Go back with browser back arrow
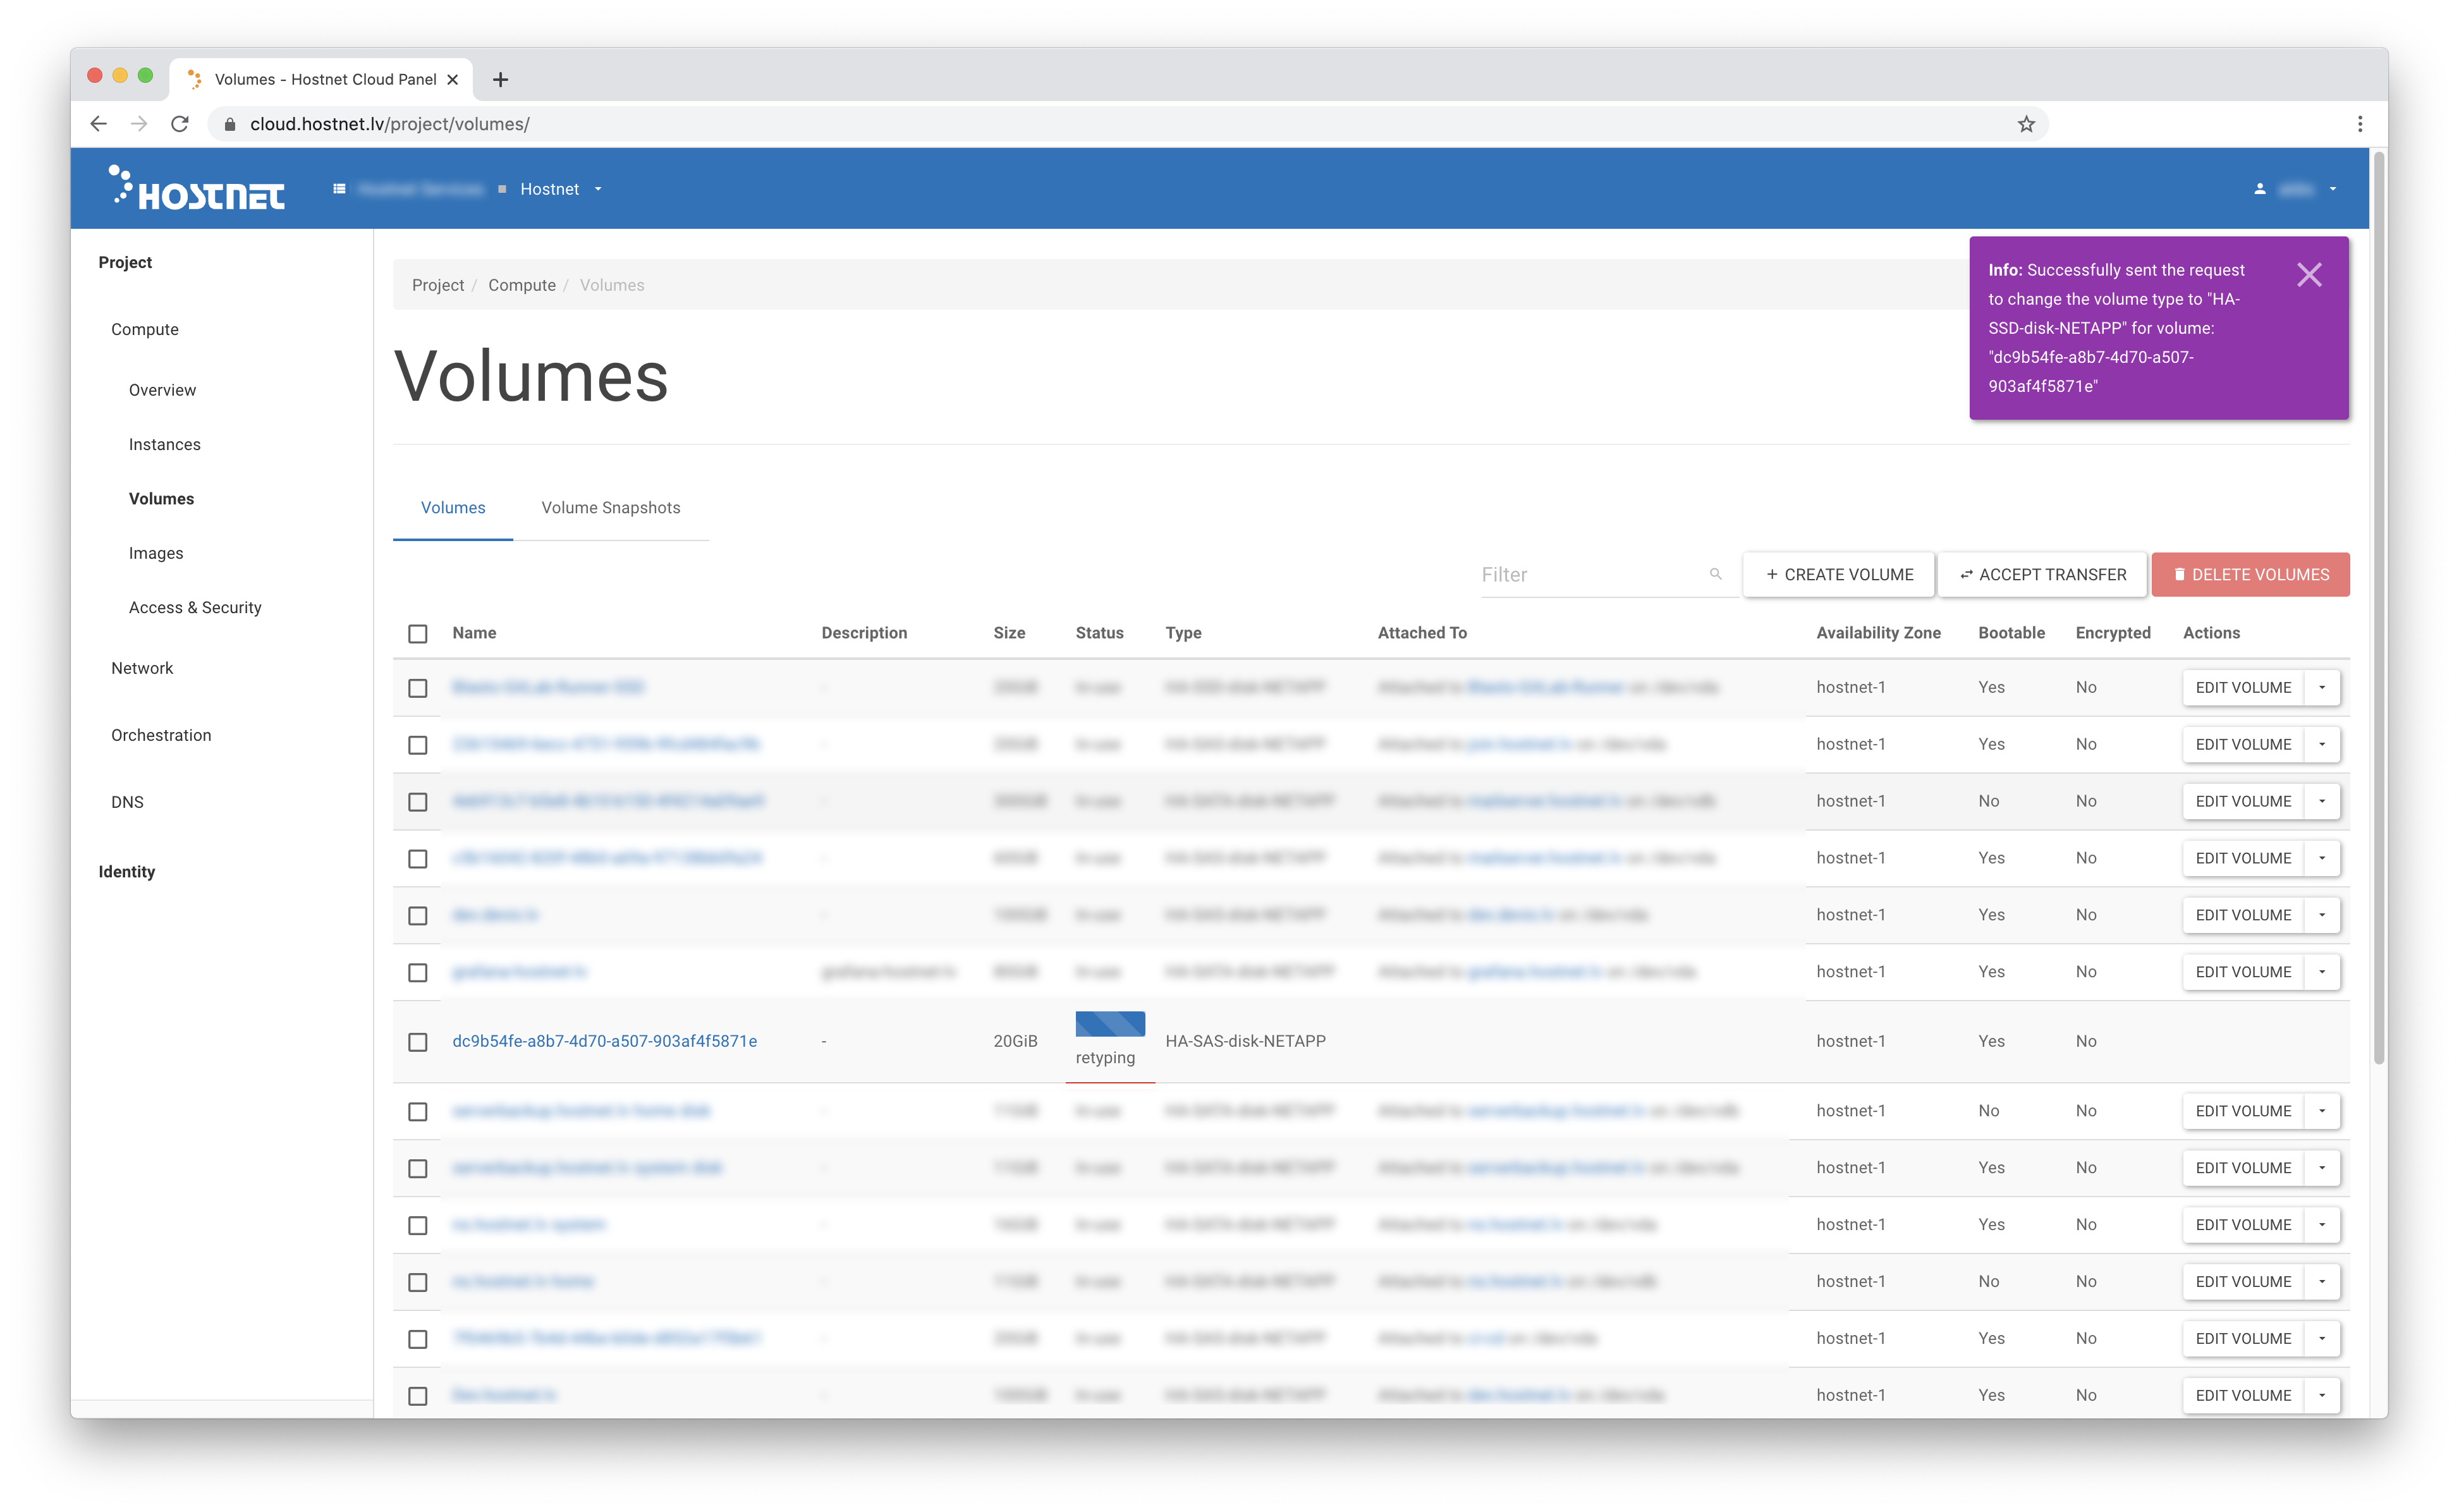2459x1512 pixels. point(98,124)
